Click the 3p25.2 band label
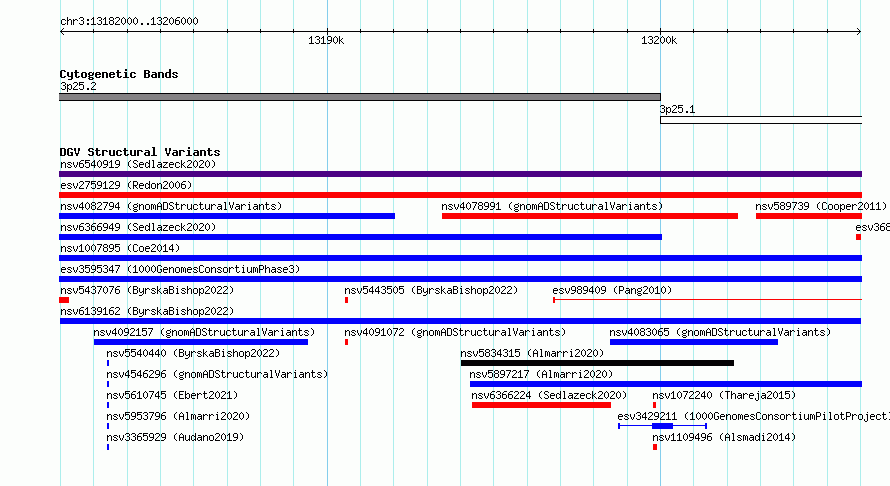Viewport: 890px width, 486px height. (78, 86)
